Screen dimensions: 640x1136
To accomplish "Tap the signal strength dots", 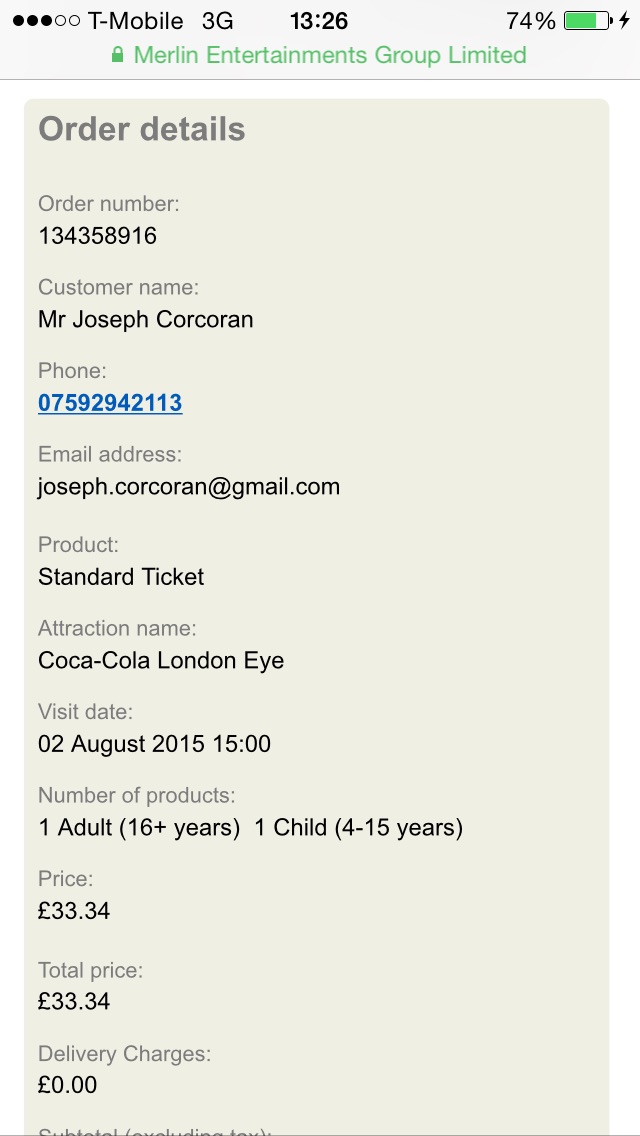I will click(x=46, y=21).
